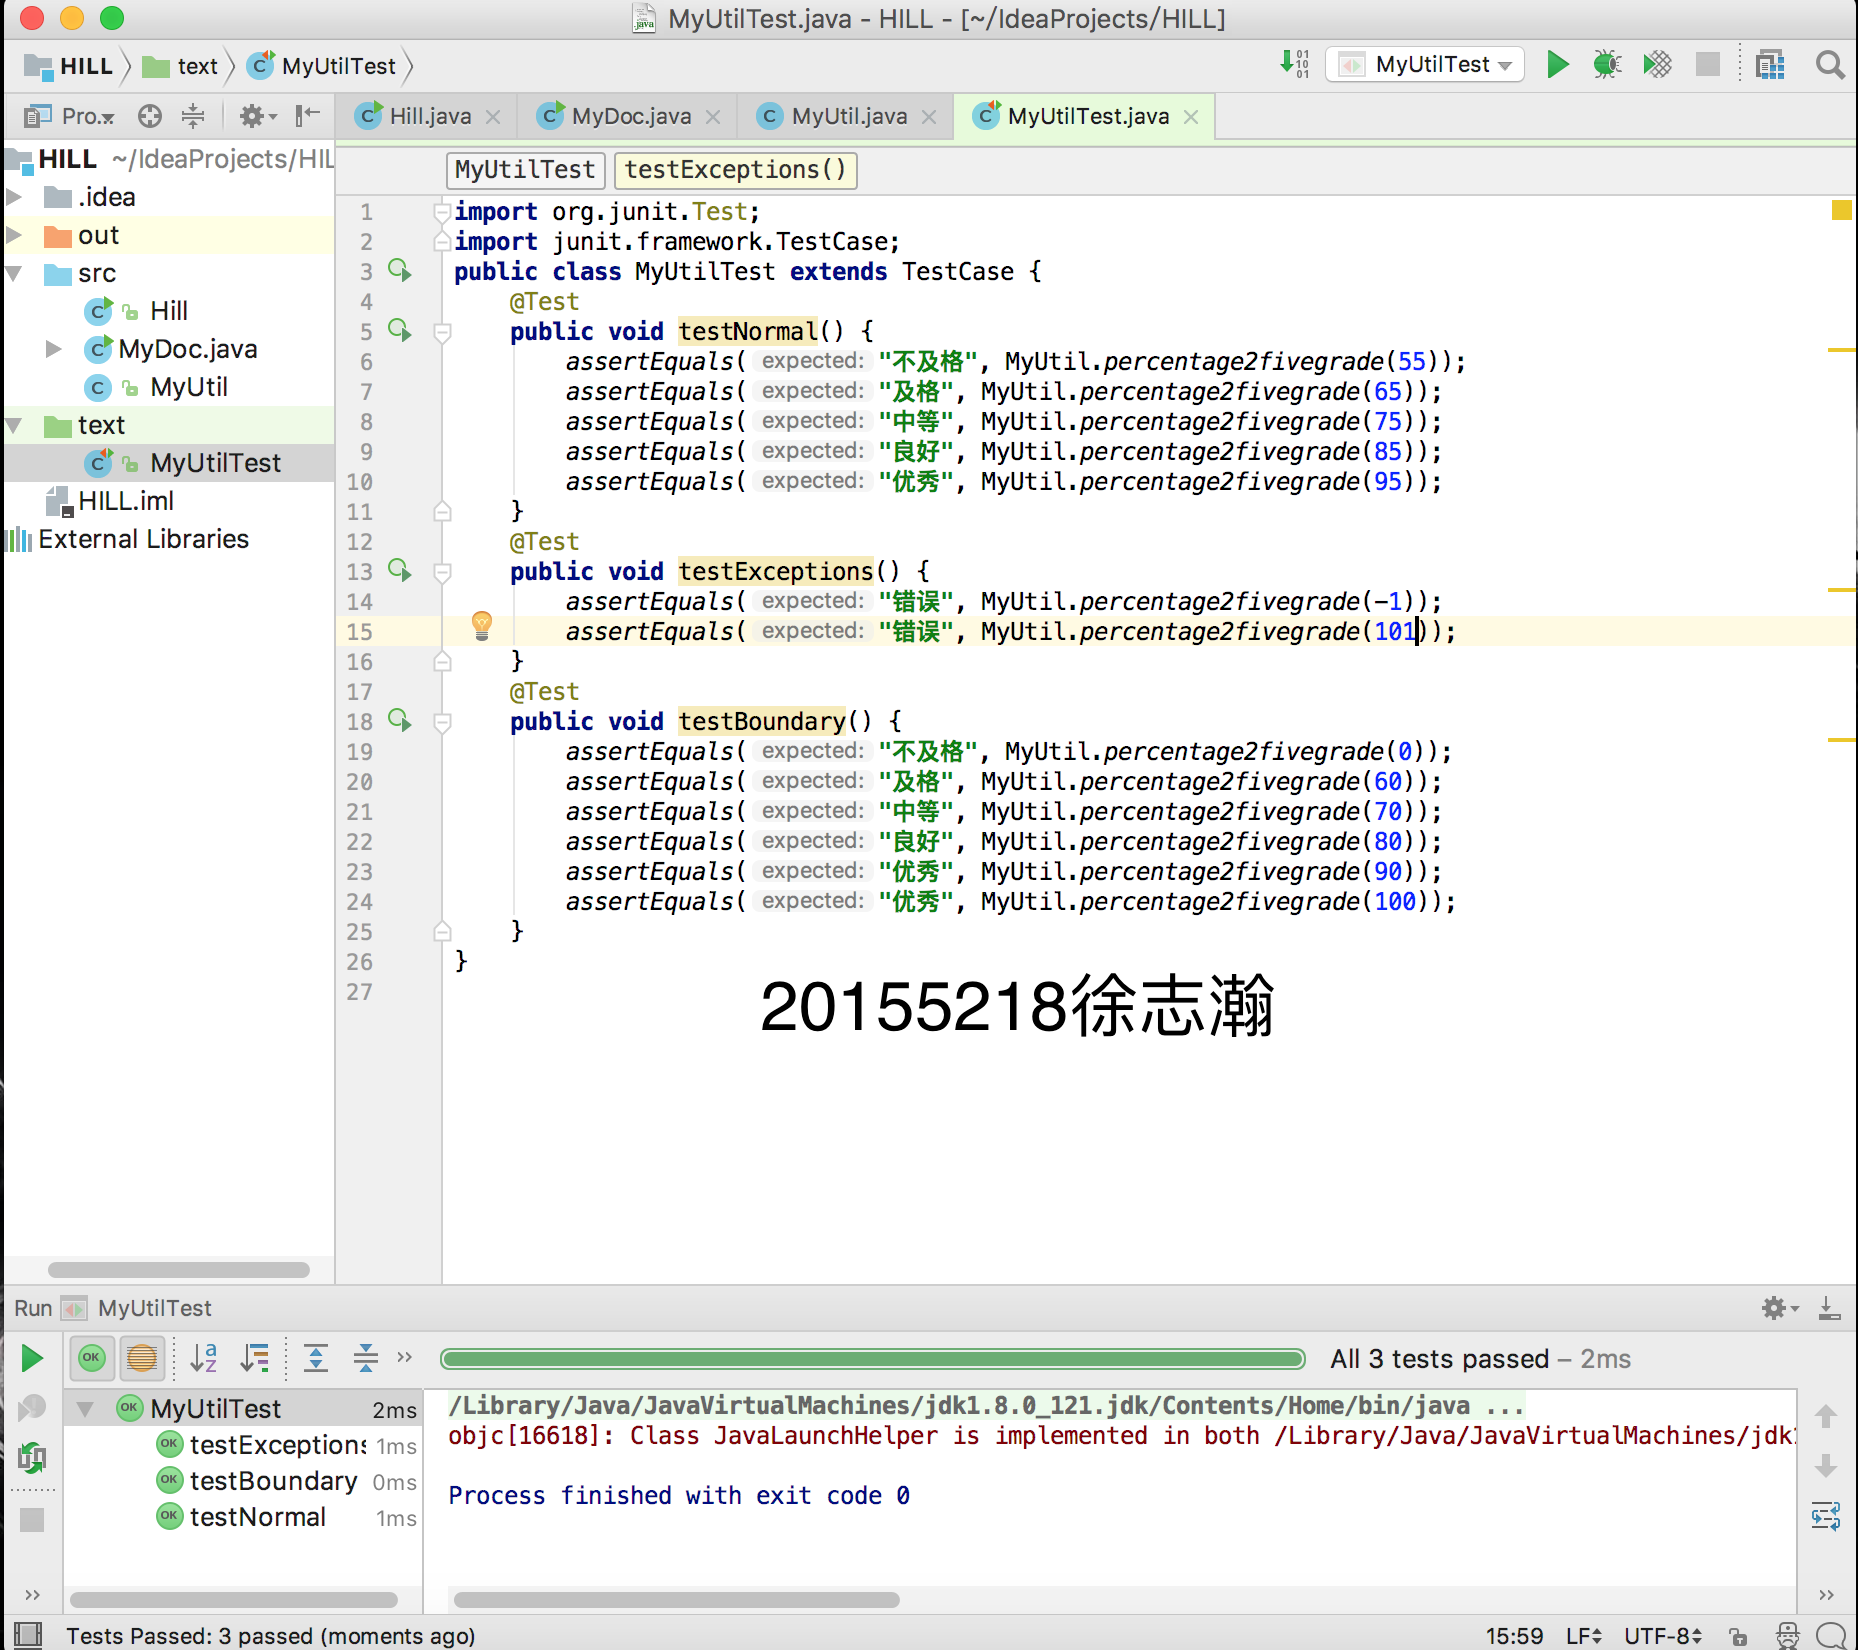Change LF line separator setting
1858x1650 pixels.
pos(1584,1636)
